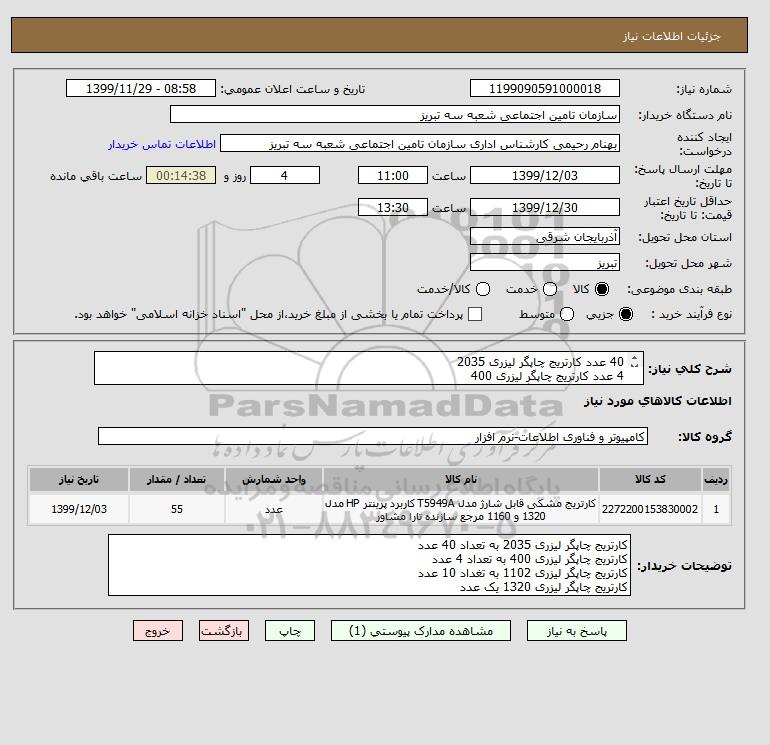Click the طبقه بندی موضوعی label

tap(679, 290)
